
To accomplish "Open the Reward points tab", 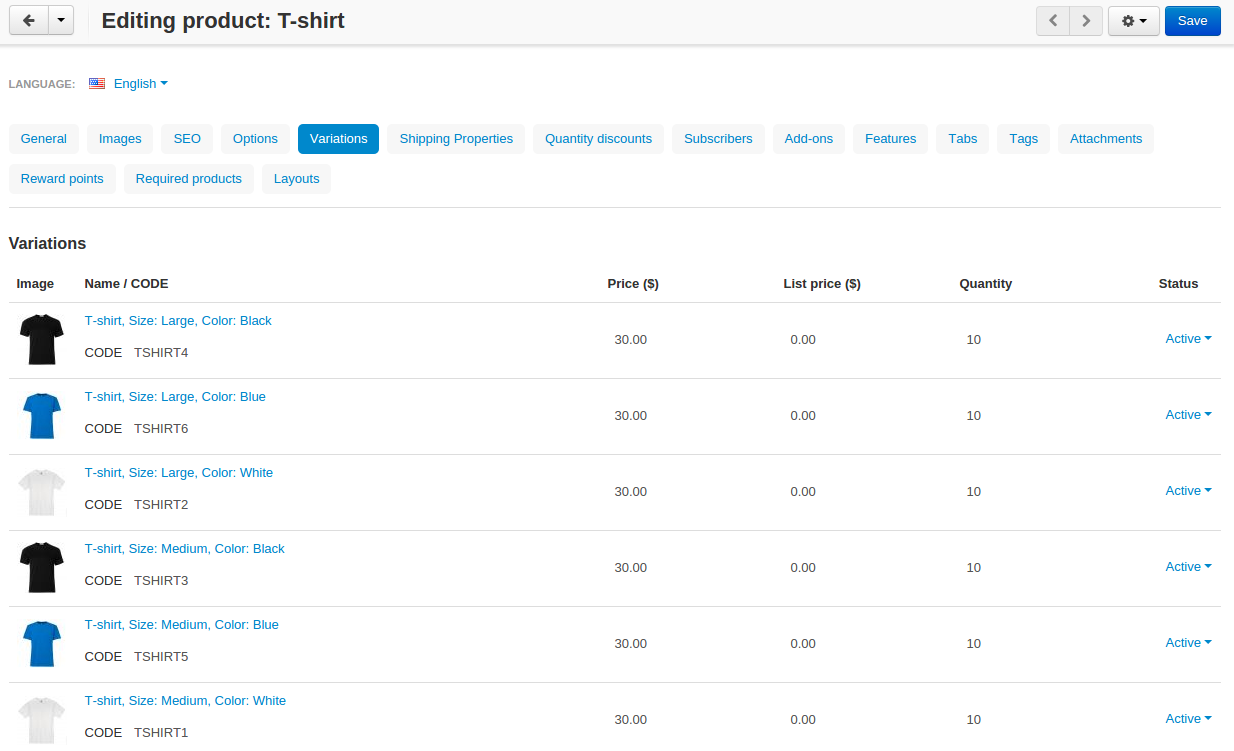I will [62, 179].
